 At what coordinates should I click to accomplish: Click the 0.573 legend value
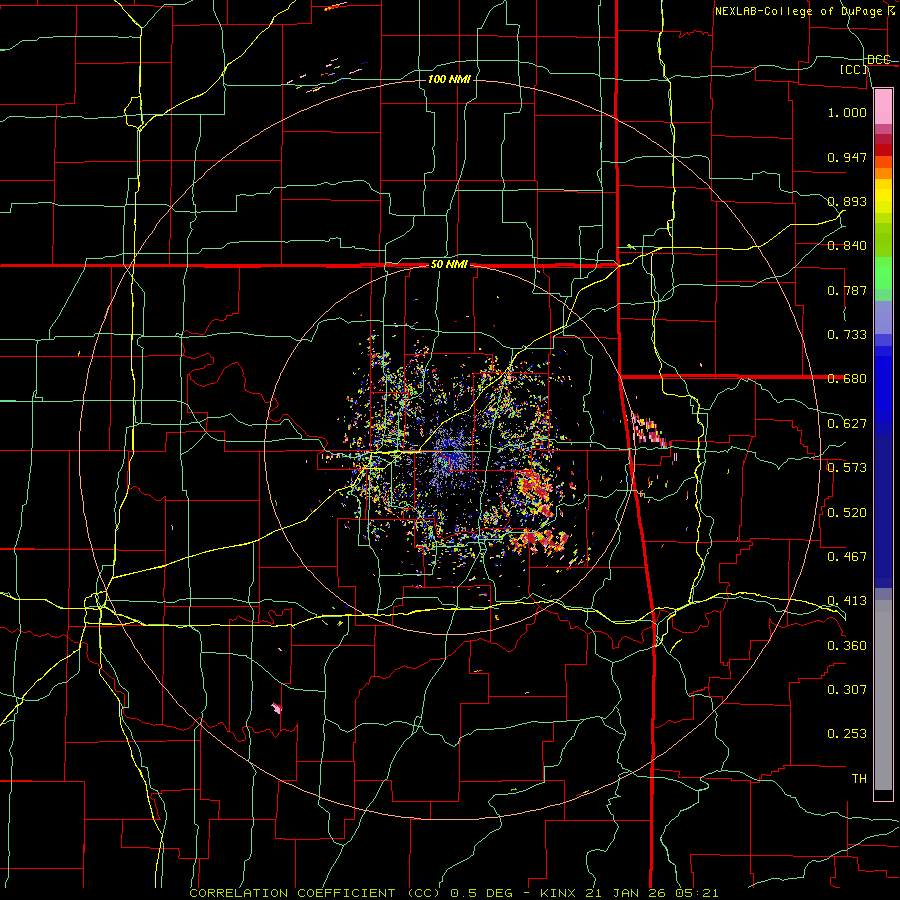pyautogui.click(x=847, y=468)
